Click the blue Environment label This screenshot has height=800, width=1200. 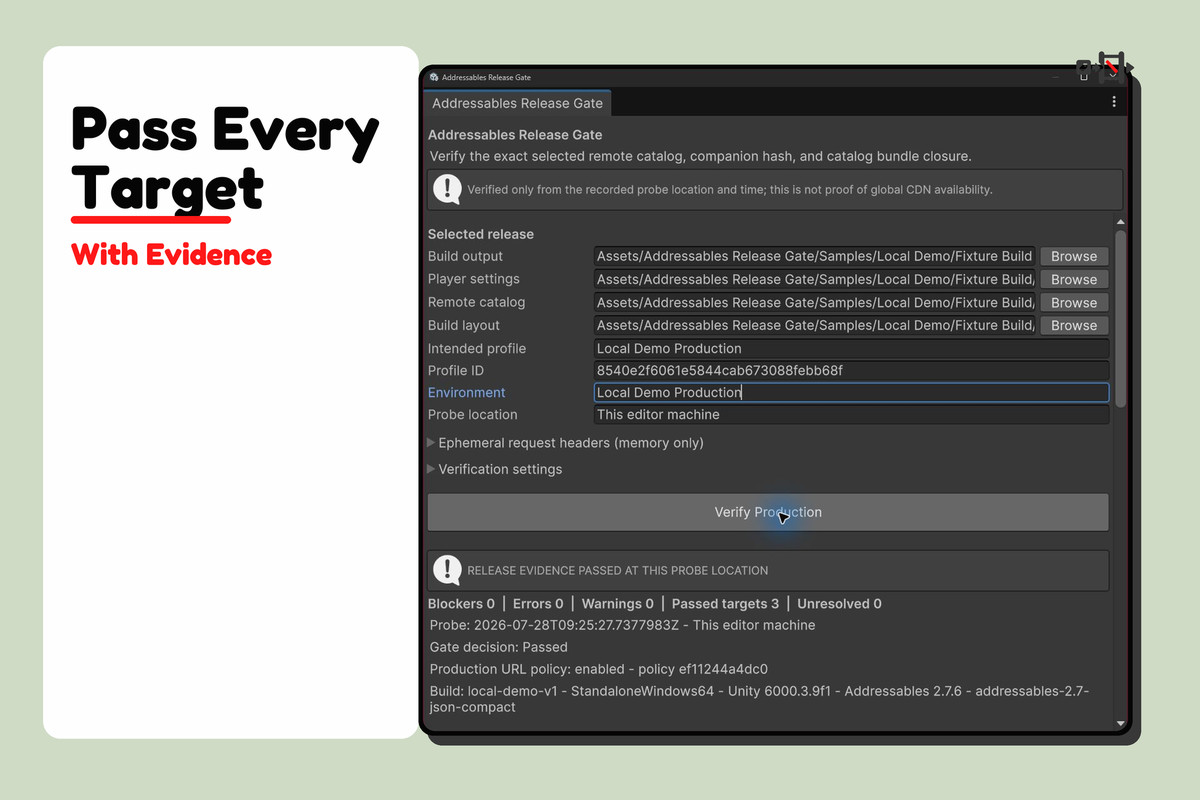coord(467,392)
